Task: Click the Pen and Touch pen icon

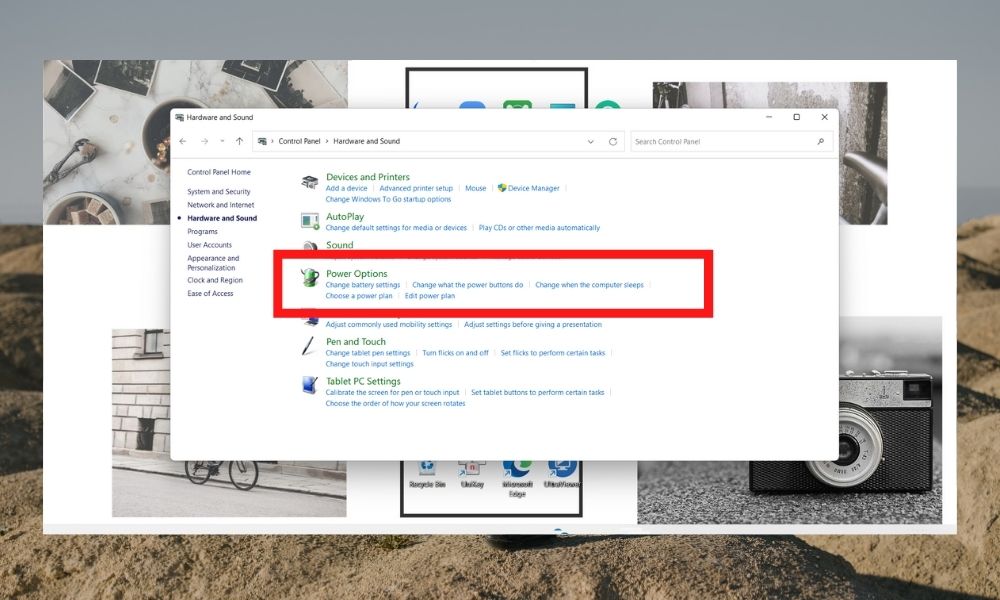Action: point(309,346)
